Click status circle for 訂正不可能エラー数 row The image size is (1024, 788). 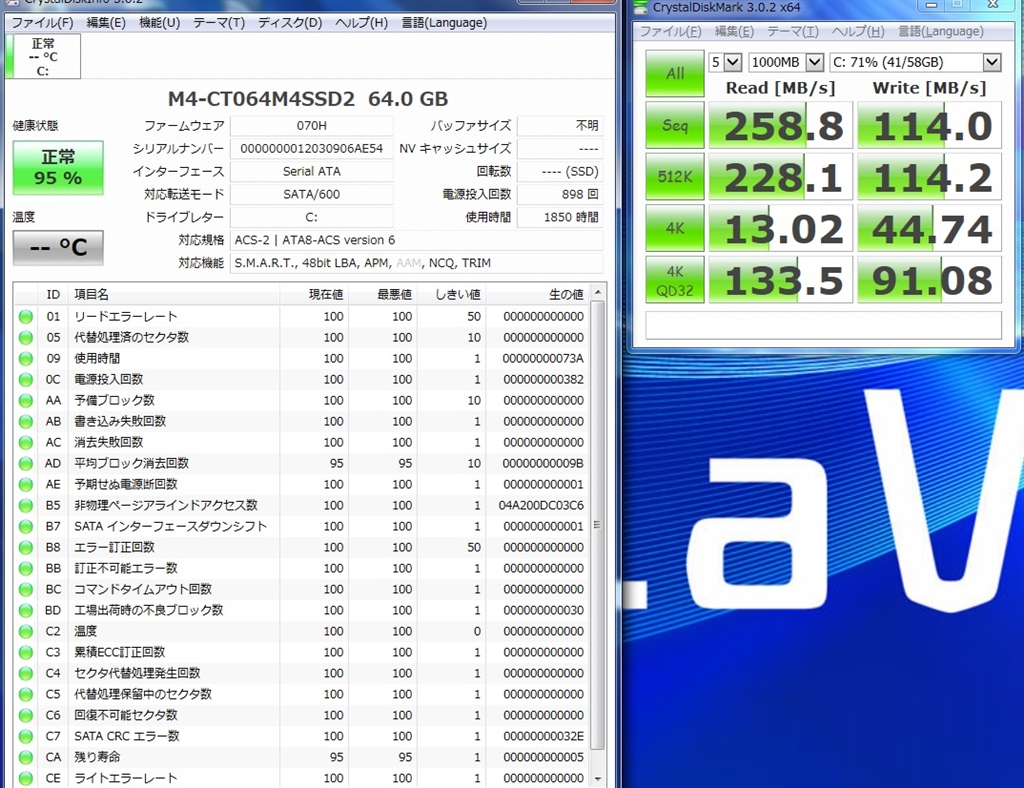pos(25,568)
